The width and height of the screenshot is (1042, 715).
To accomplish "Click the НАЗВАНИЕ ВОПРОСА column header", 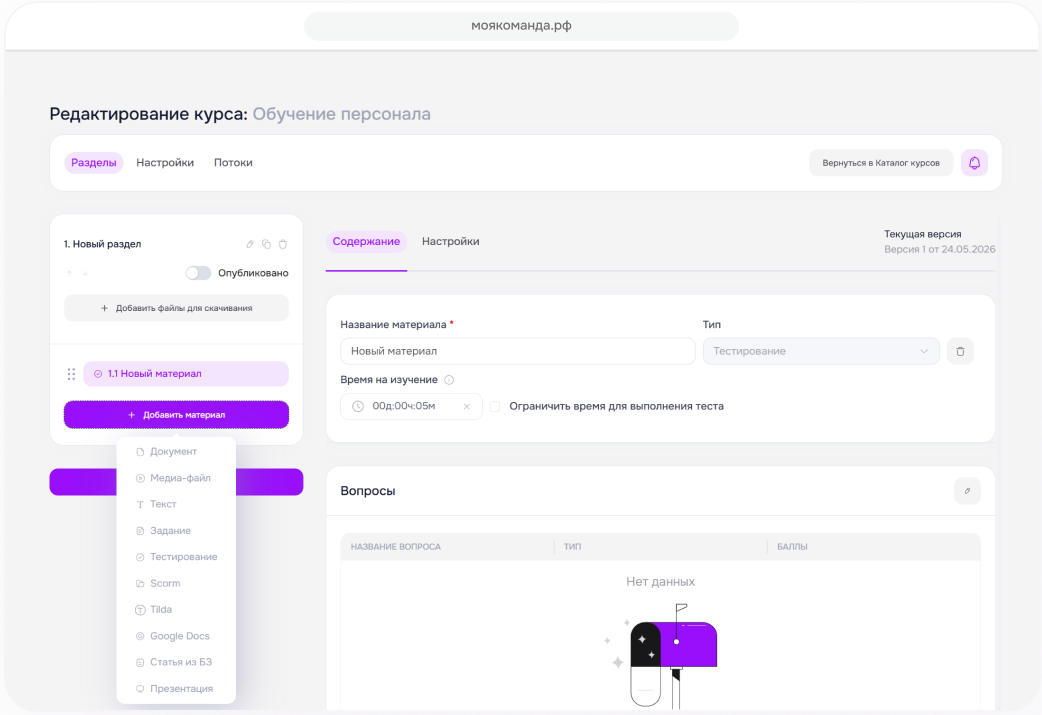I will click(395, 547).
